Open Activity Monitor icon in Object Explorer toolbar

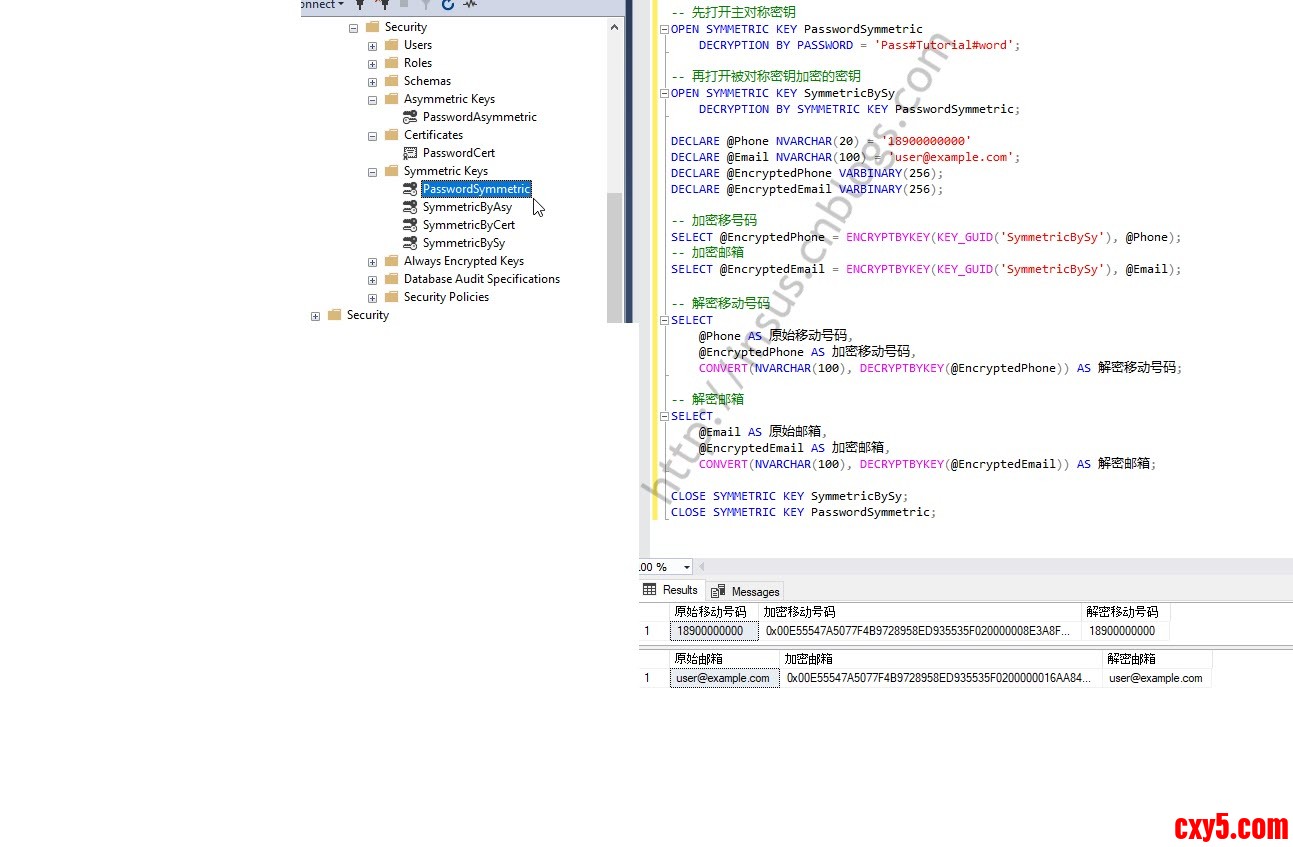(x=469, y=5)
